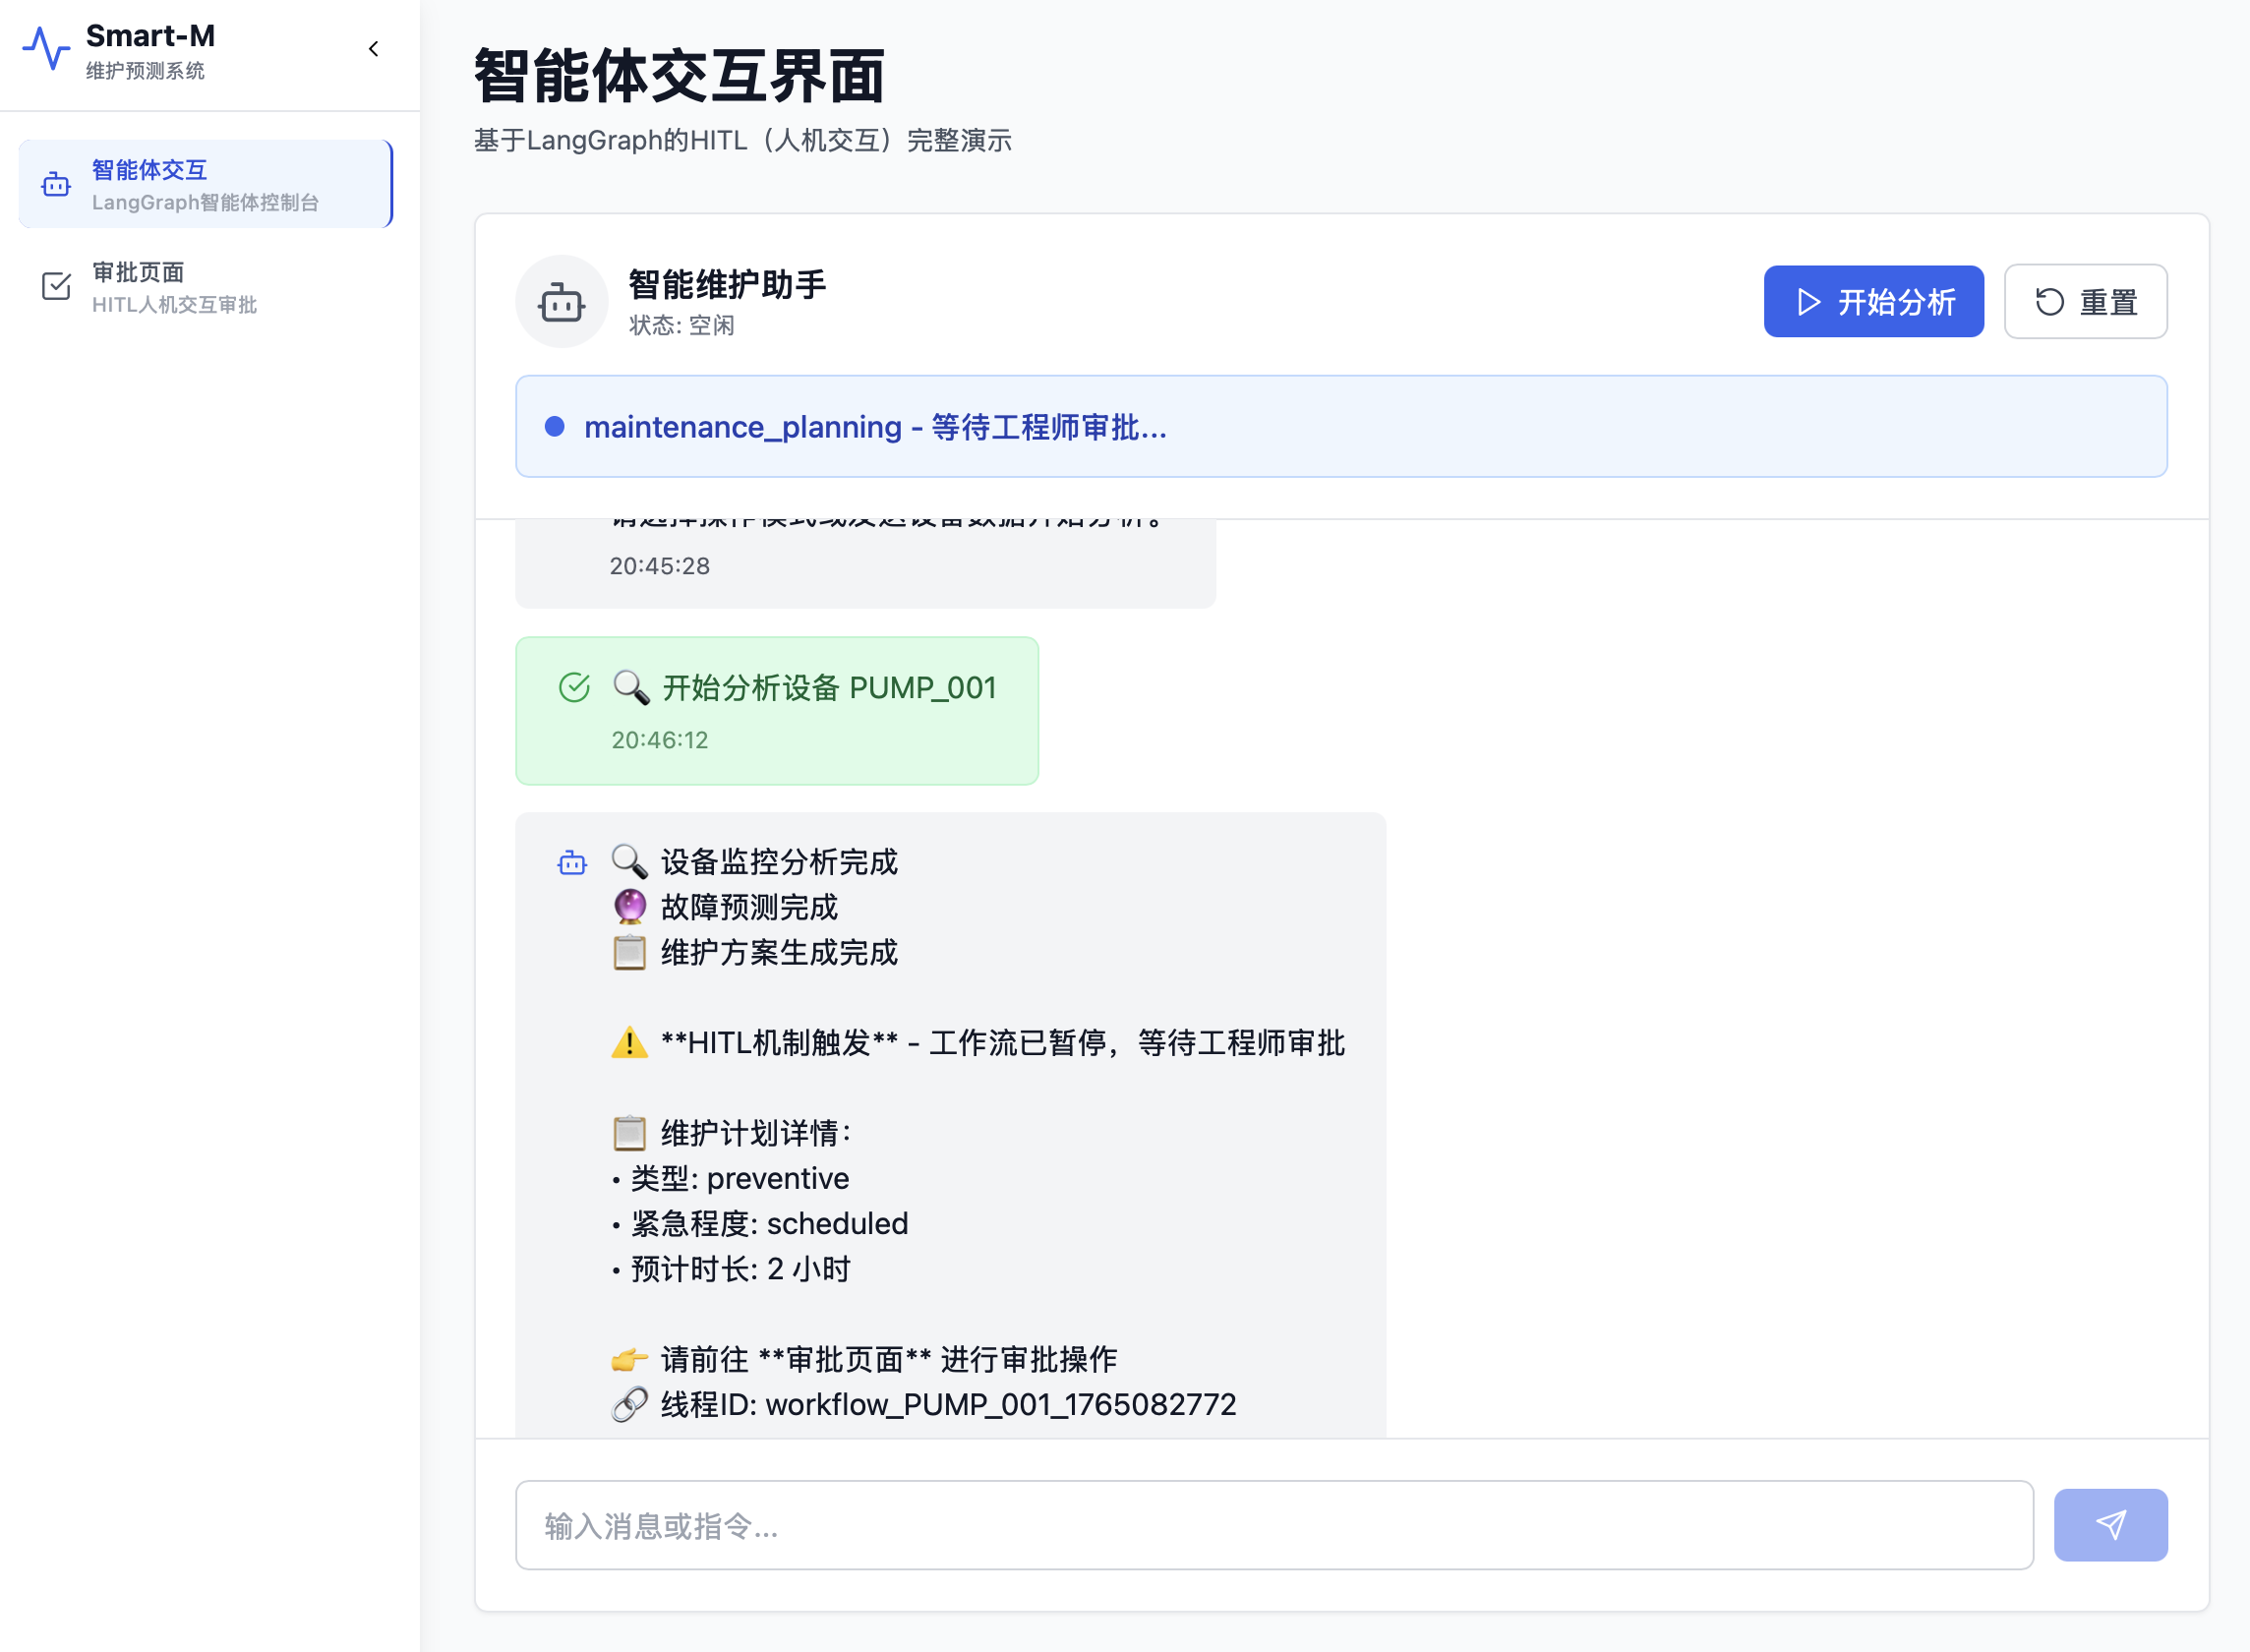Screen dimensions: 2250x1652
Task: Click the 类型: preventive line
Action: click(x=731, y=1179)
